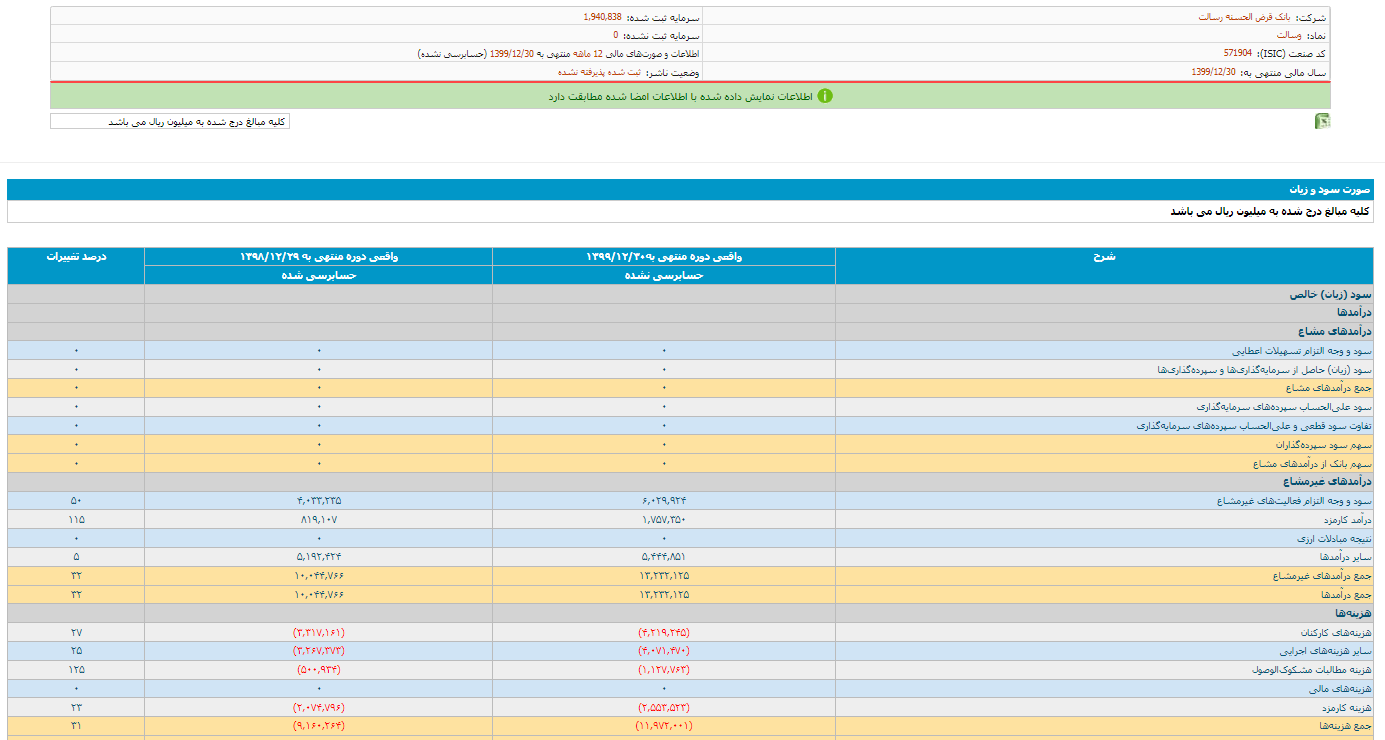Click the value 6,029,934 in the non-musha income row
The height and width of the screenshot is (740, 1385).
[664, 501]
